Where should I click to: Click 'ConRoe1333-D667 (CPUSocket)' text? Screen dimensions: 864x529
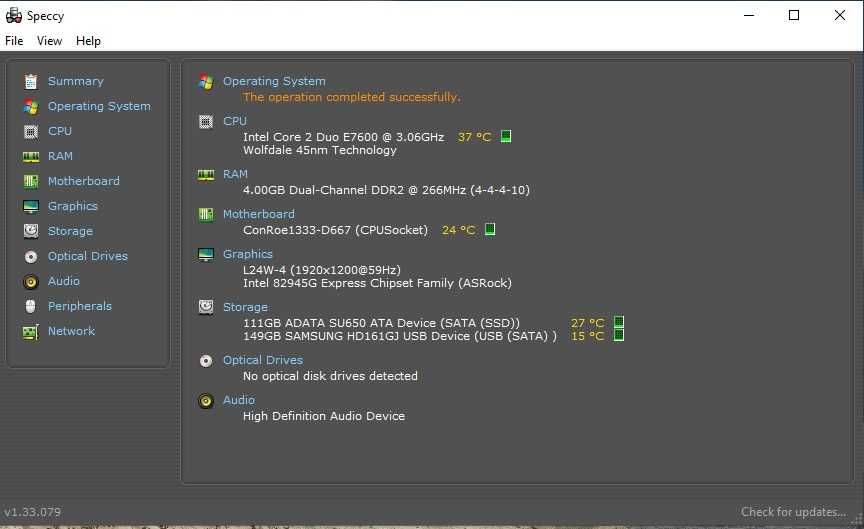click(x=336, y=230)
